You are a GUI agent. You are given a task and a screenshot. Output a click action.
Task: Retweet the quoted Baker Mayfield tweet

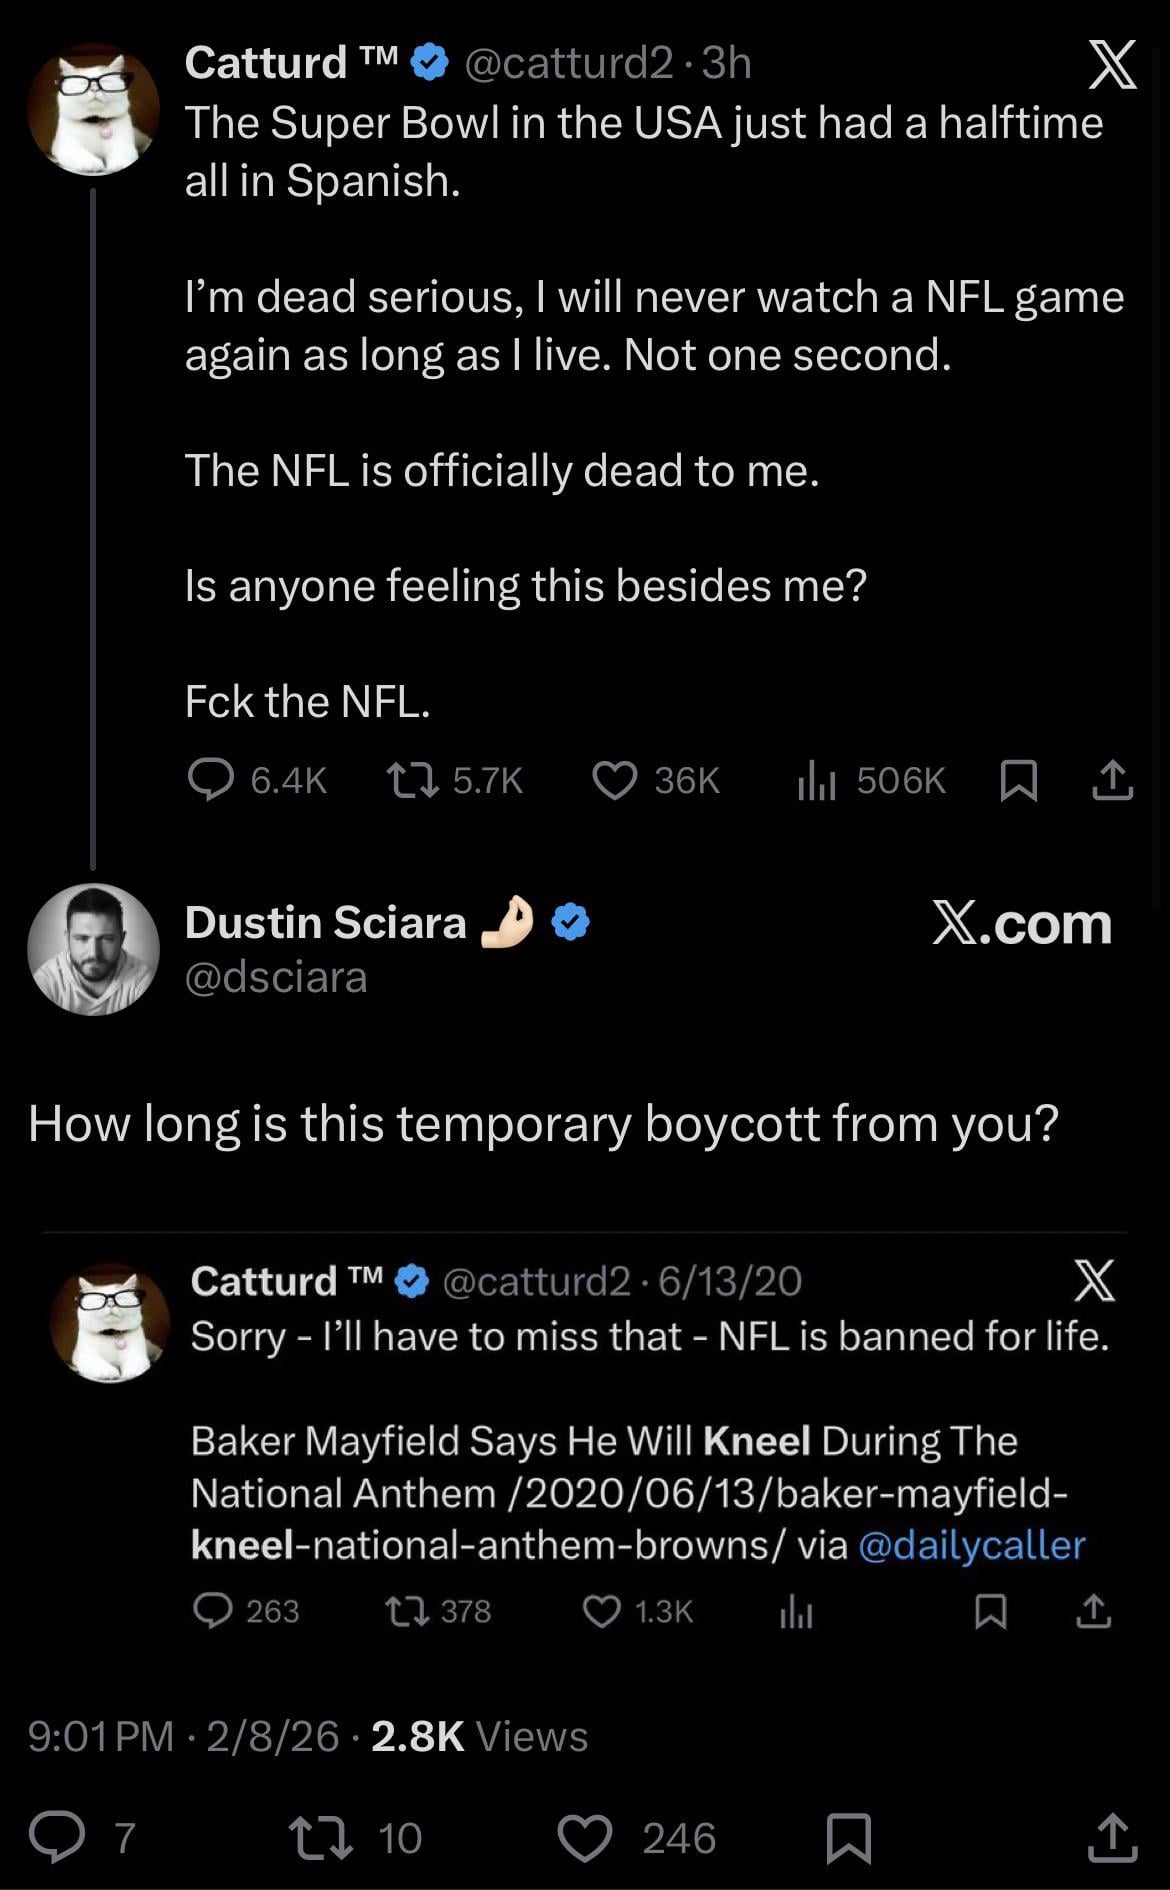(x=408, y=1611)
